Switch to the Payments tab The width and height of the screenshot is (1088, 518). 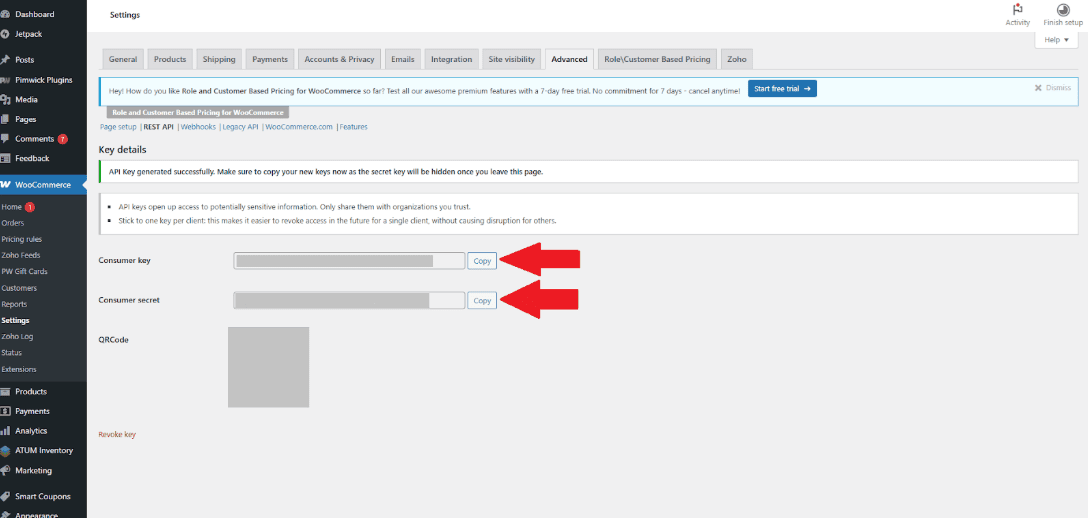[270, 60]
